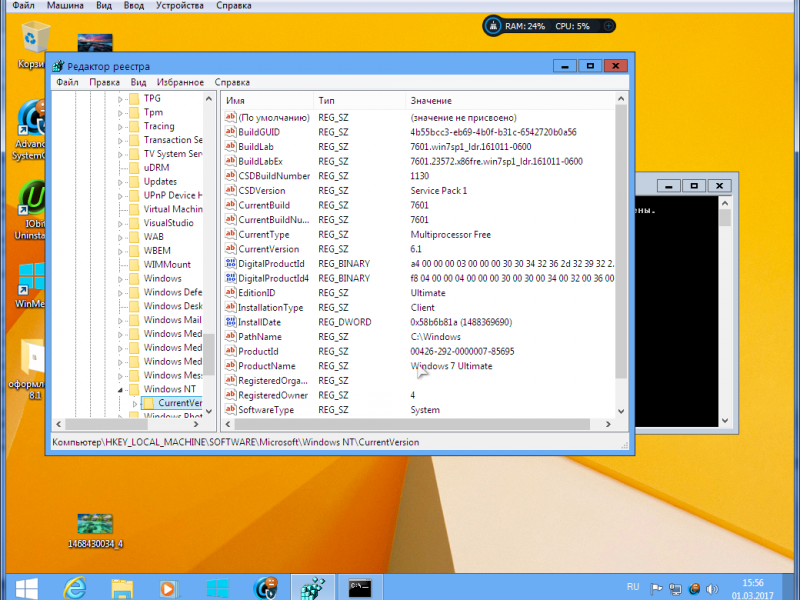Select the EditionID value row
800x600 pixels.
(x=418, y=293)
